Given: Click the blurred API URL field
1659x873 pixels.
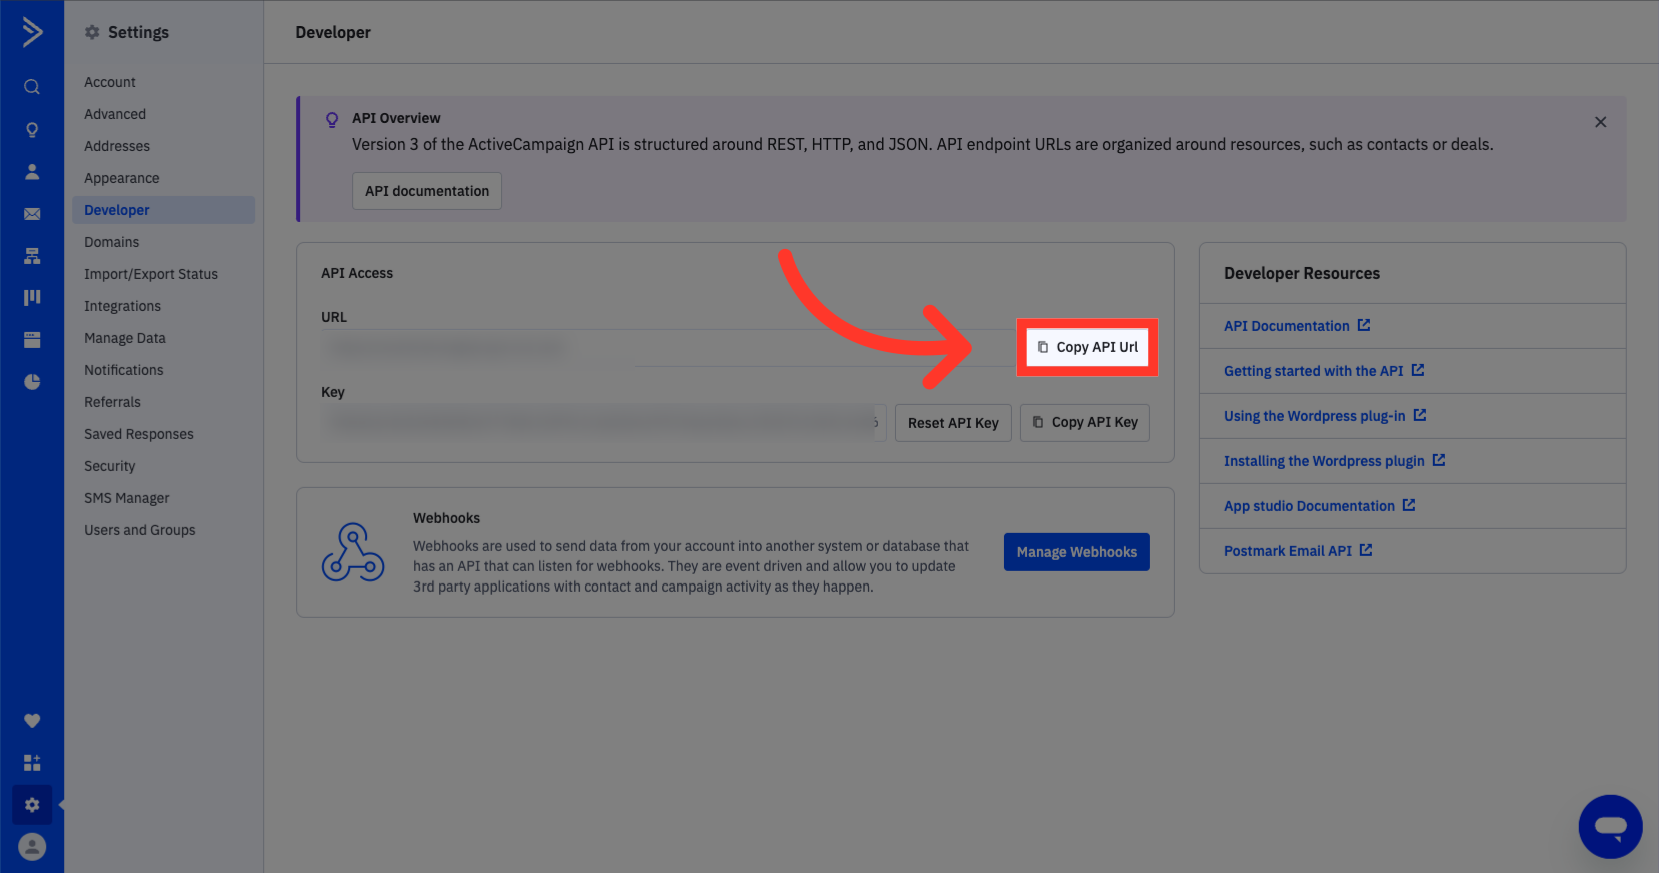Looking at the screenshot, I should 668,348.
